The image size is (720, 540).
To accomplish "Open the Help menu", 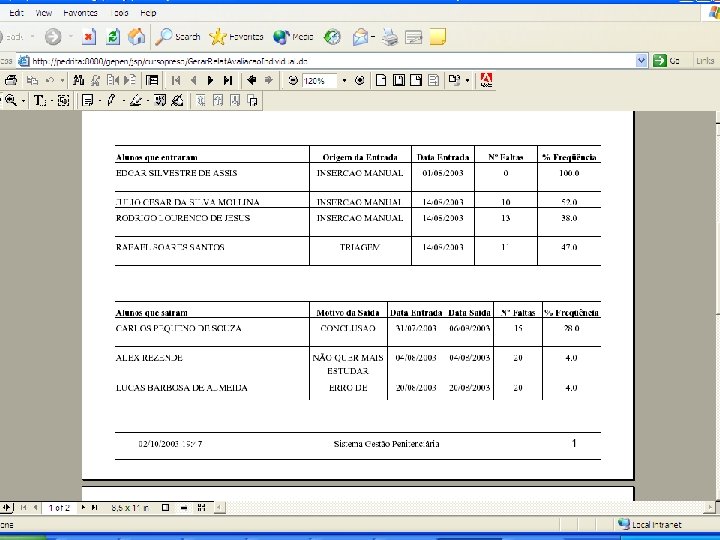I will point(148,13).
